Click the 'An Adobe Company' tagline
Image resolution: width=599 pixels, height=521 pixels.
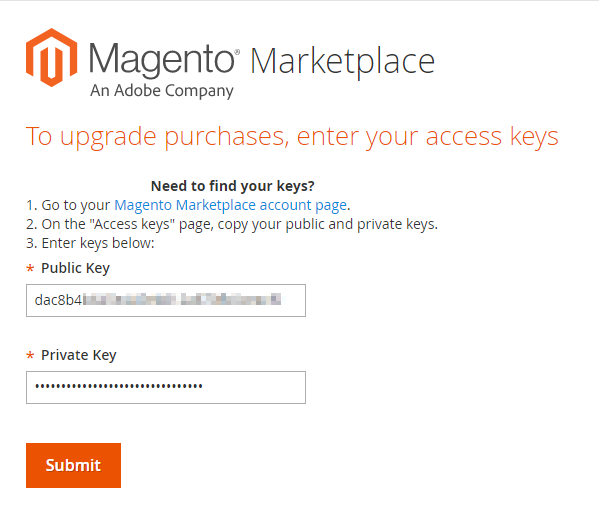[x=162, y=91]
